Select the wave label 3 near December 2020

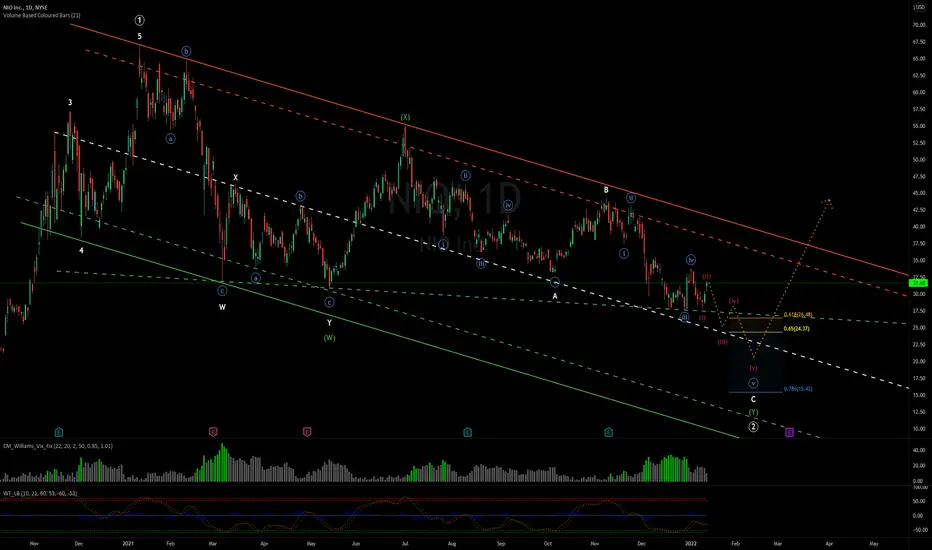click(70, 102)
